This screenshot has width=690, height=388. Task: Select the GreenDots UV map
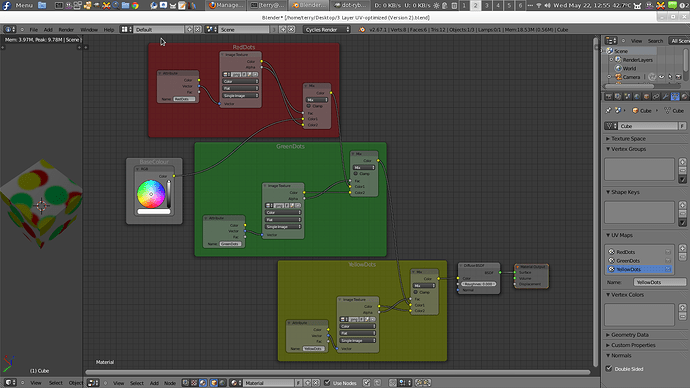pos(639,260)
